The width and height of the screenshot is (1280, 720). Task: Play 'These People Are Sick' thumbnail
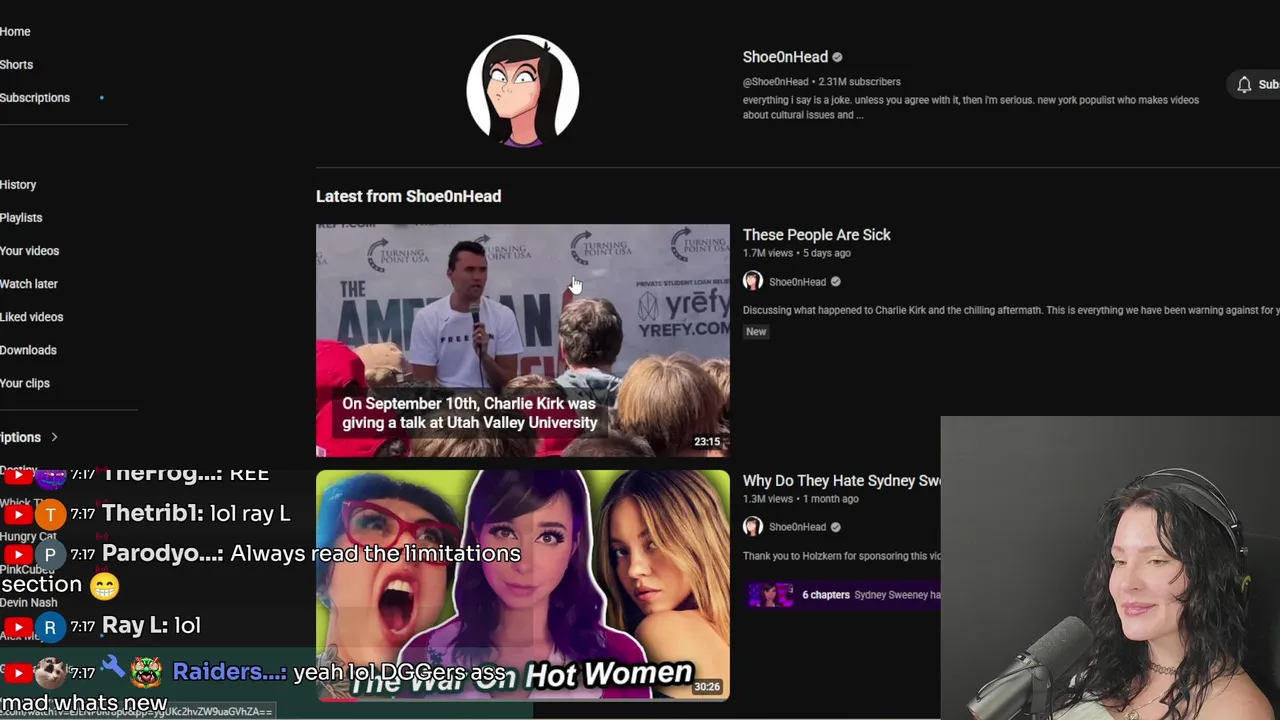[x=523, y=340]
